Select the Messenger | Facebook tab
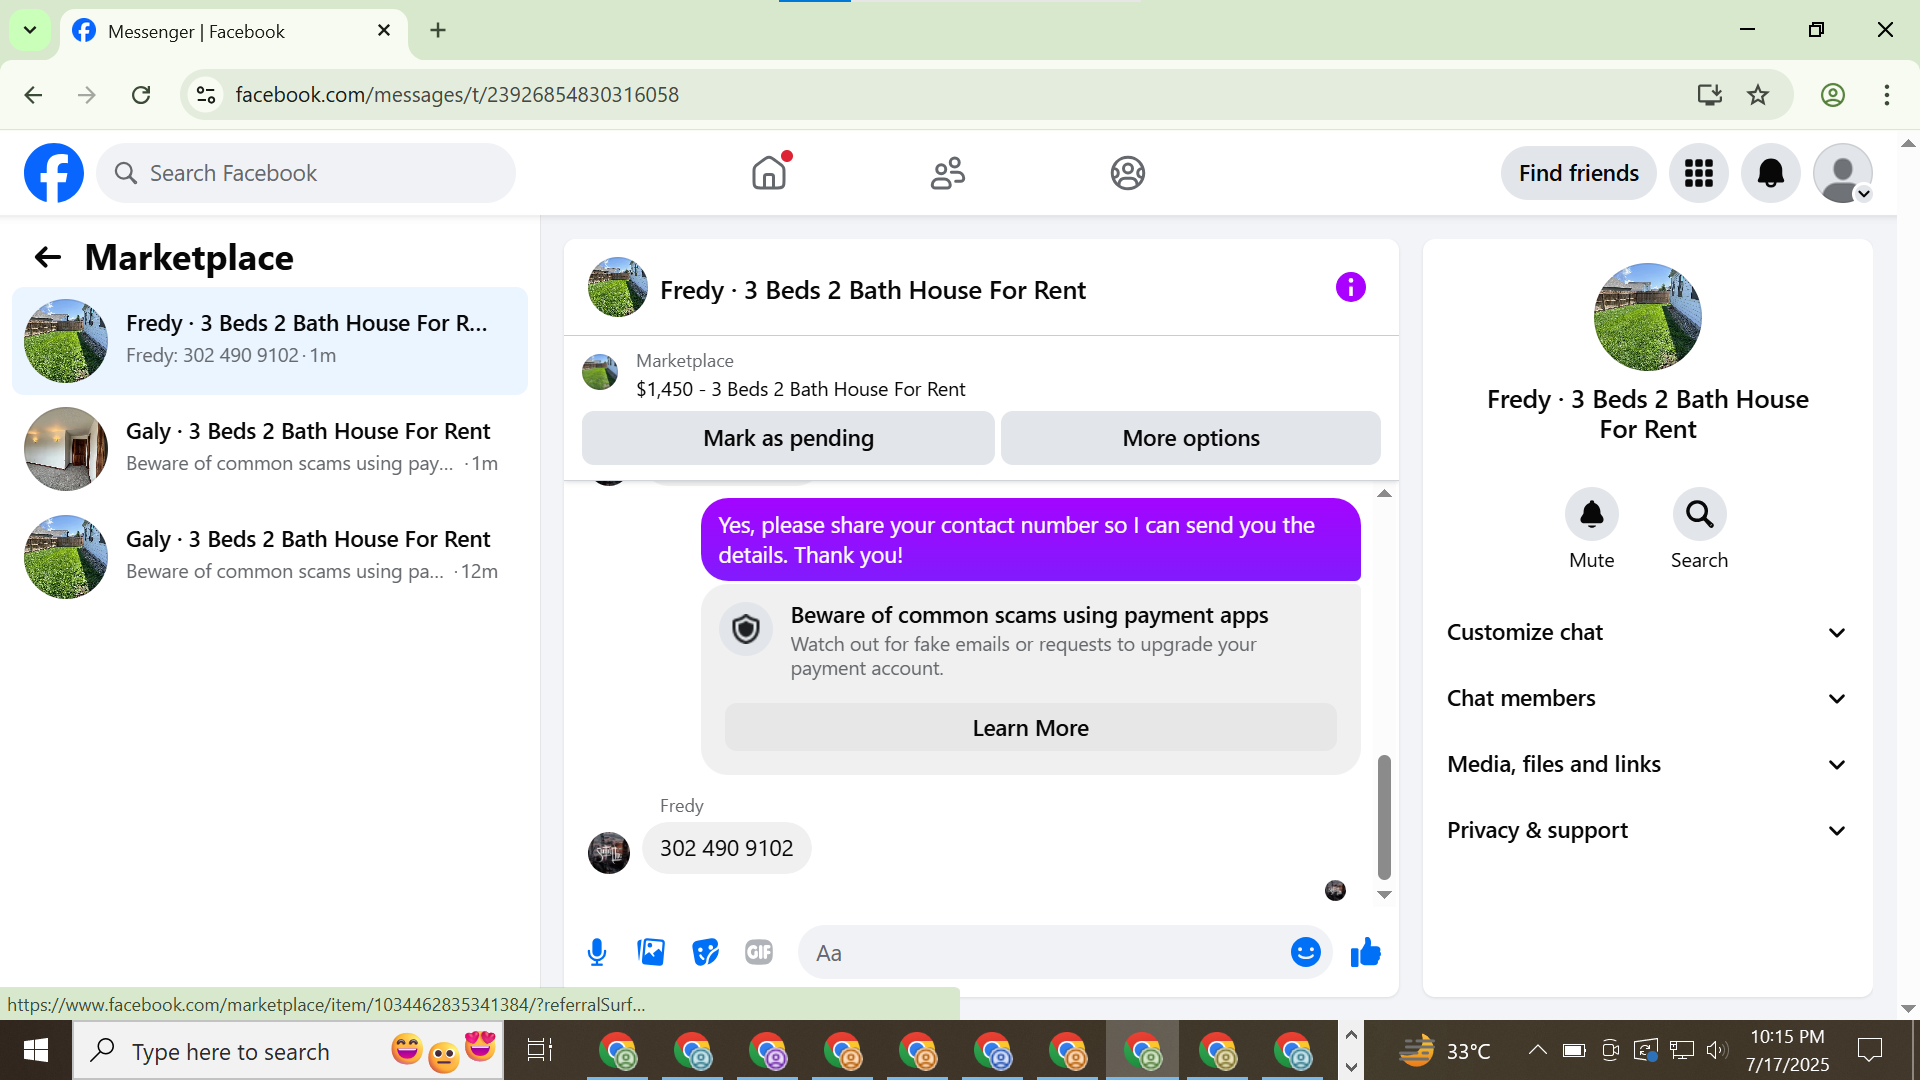This screenshot has height=1080, width=1920. [x=233, y=31]
